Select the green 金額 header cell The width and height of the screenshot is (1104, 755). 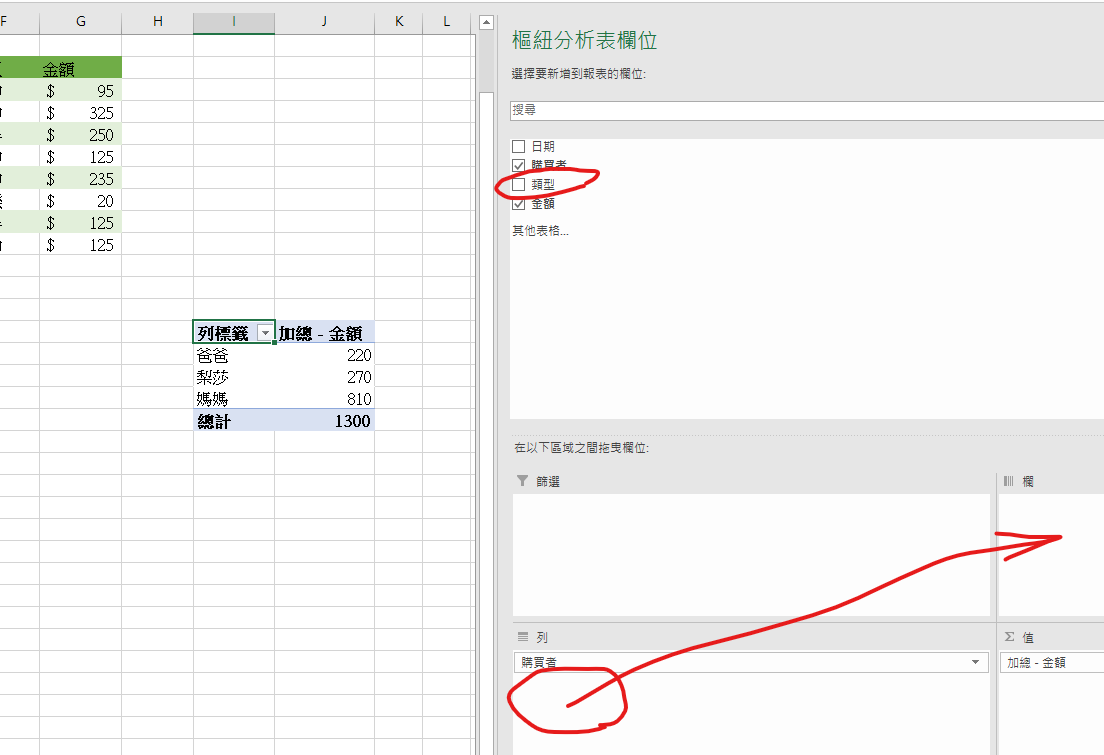(80, 68)
